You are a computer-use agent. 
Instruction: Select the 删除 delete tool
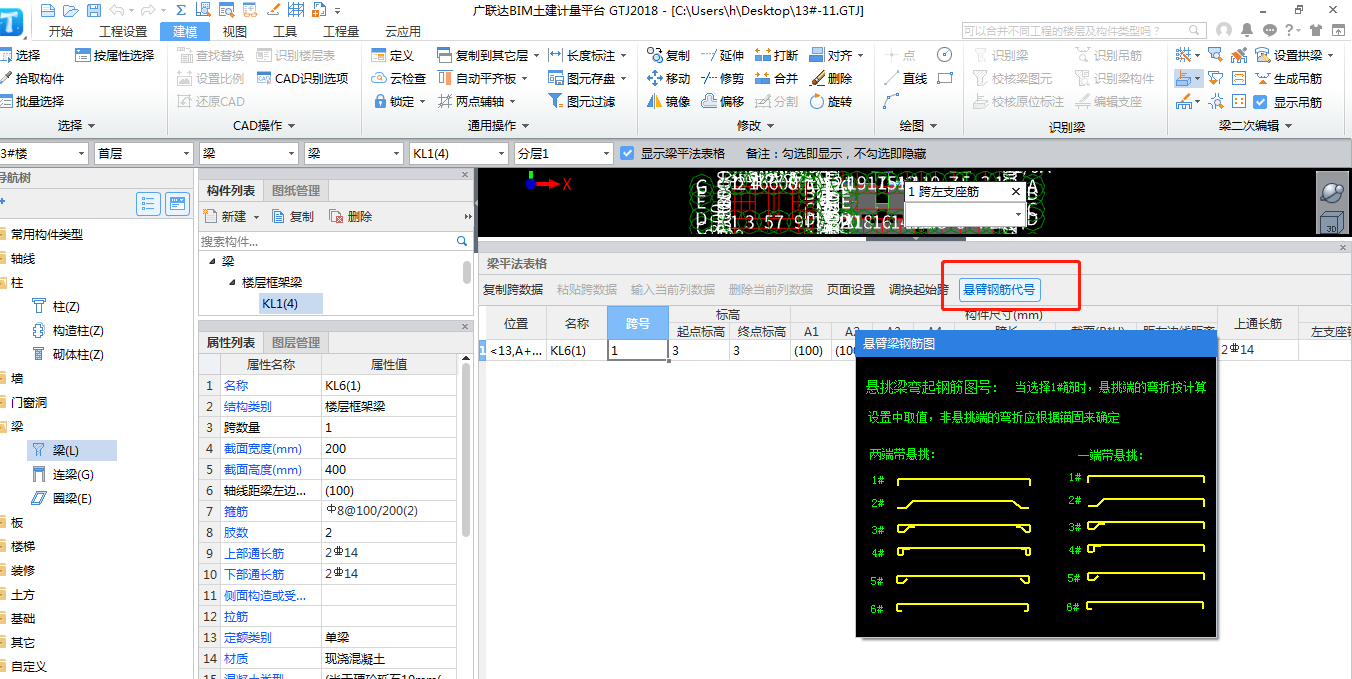tap(830, 78)
